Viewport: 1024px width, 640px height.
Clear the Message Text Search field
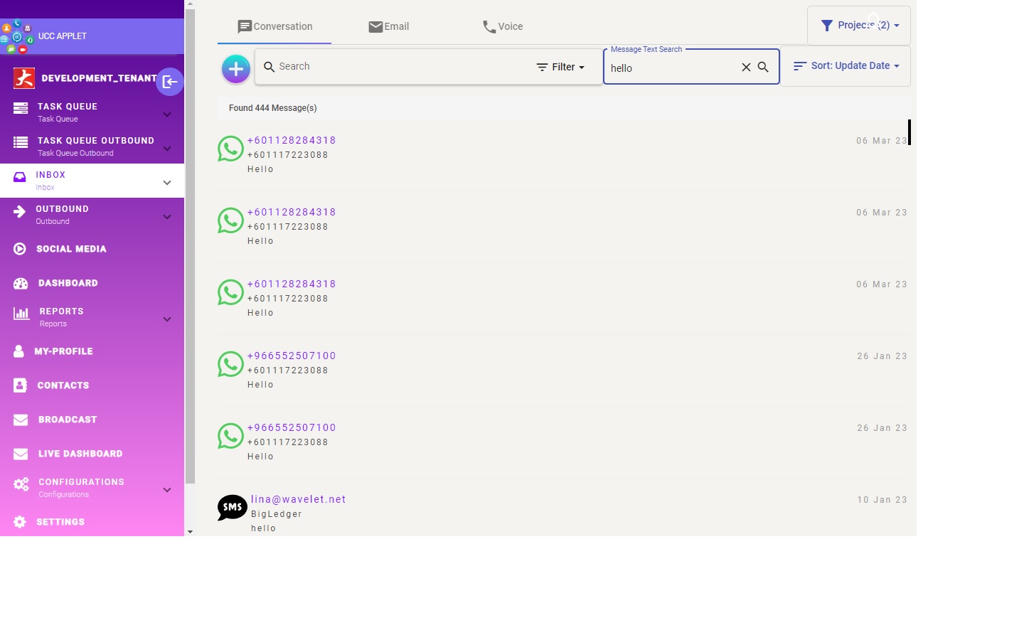click(x=746, y=68)
